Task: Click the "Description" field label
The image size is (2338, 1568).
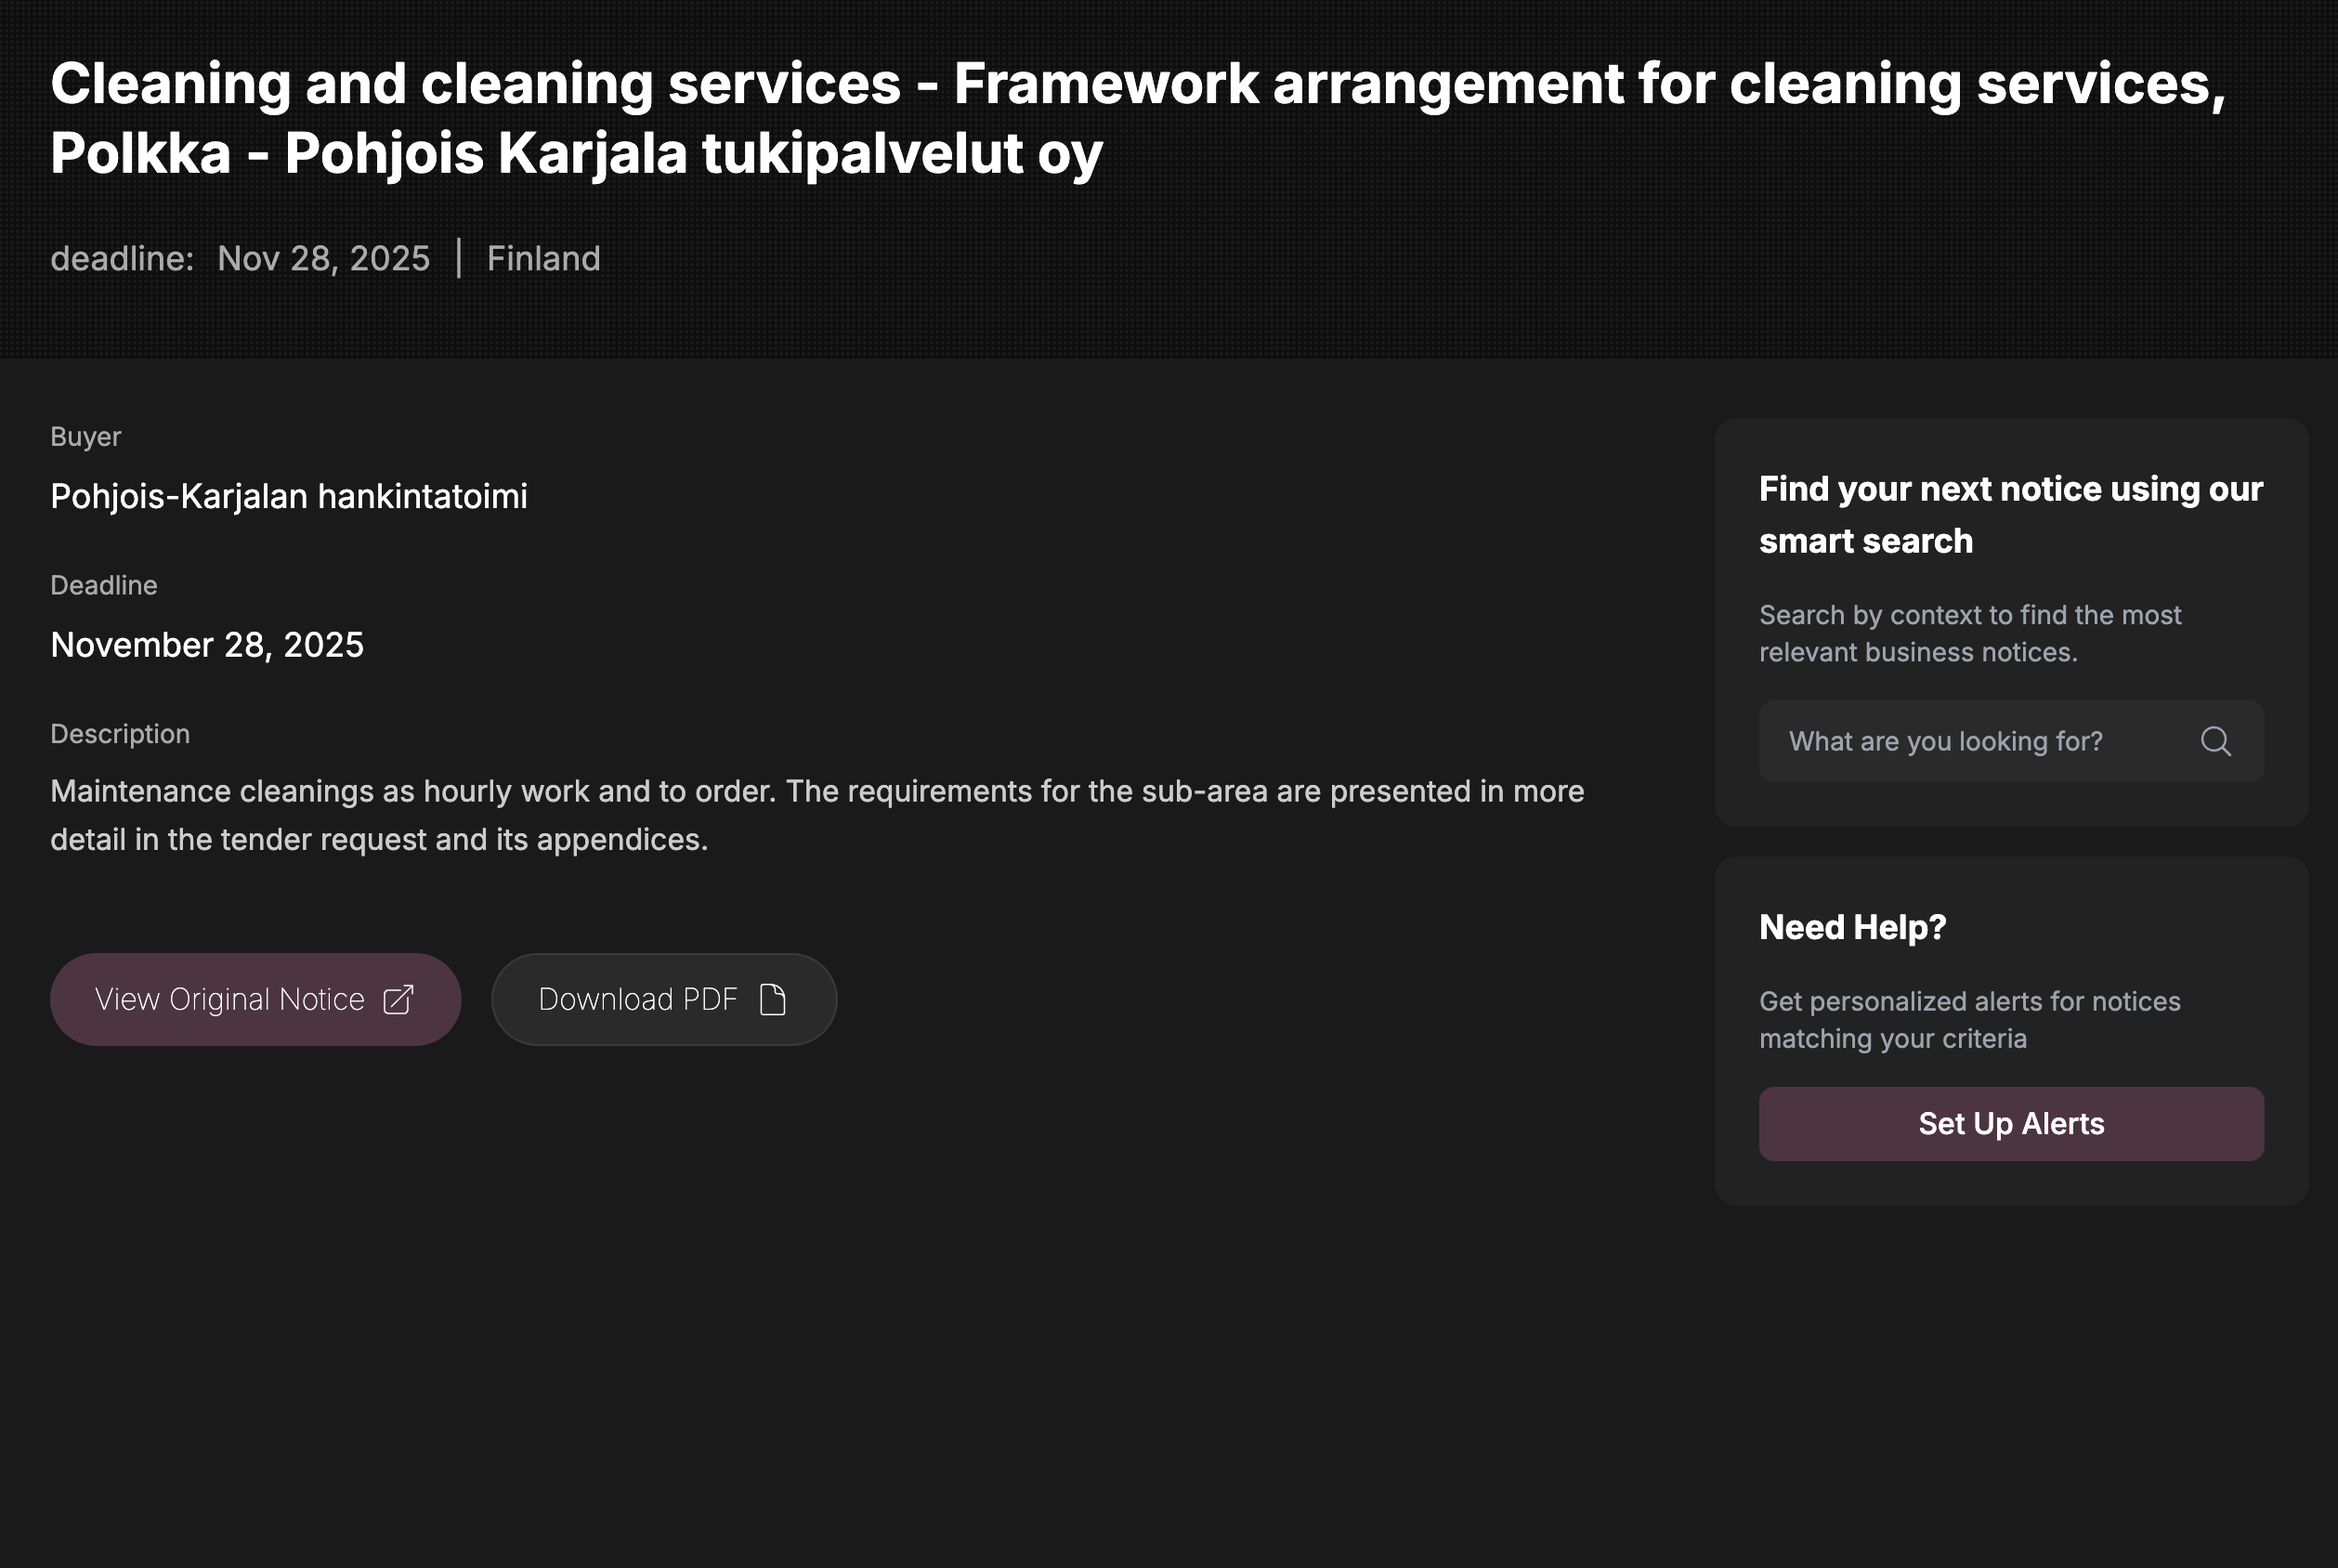Action: pos(120,734)
